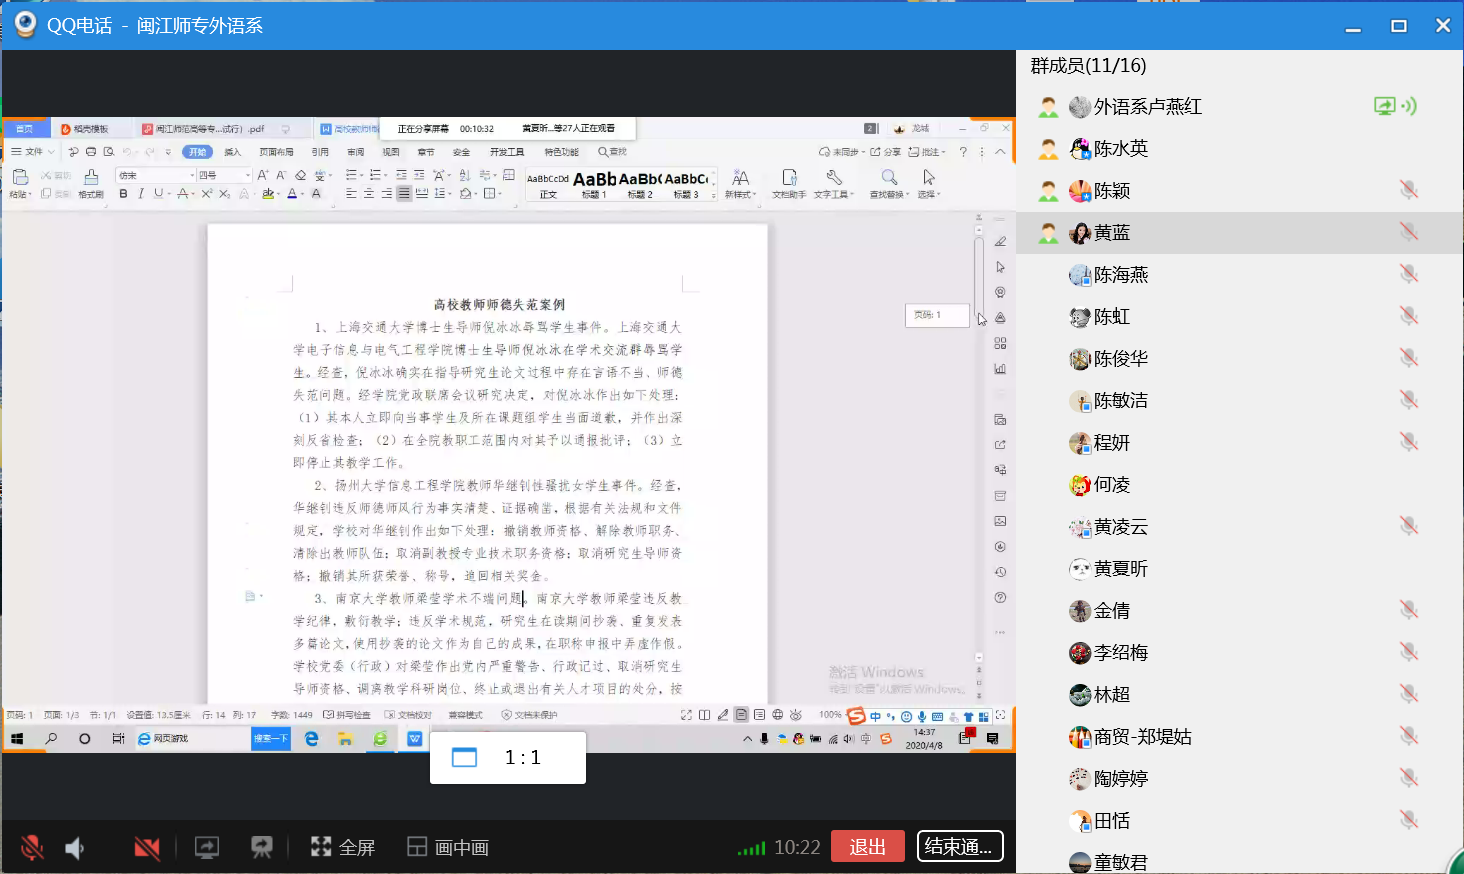Open the 开始 ribbon tab in WPS
Screen dimensions: 1464x874
(x=198, y=152)
